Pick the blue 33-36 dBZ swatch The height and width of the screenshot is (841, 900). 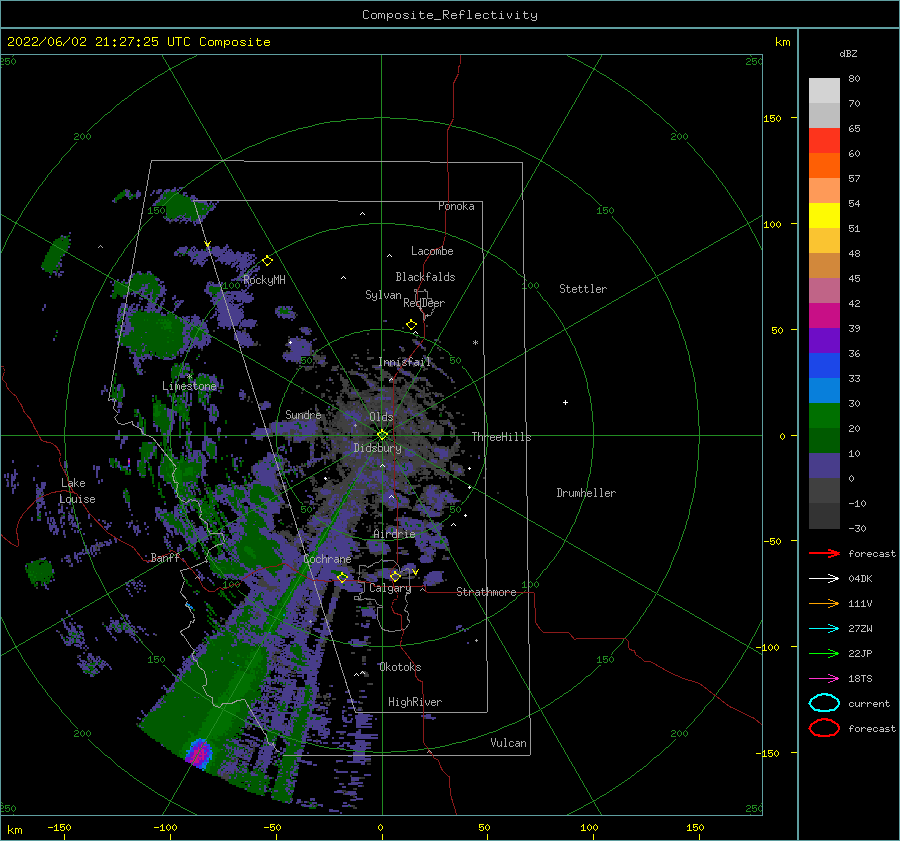click(824, 366)
